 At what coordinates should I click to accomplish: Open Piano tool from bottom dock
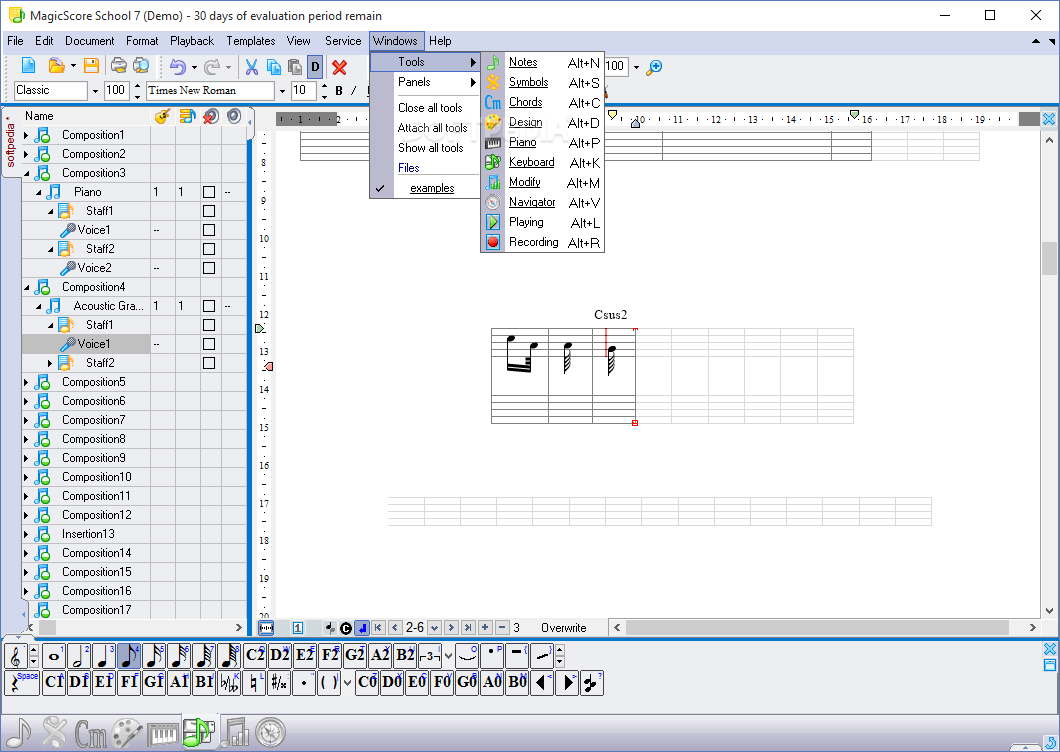(x=163, y=732)
